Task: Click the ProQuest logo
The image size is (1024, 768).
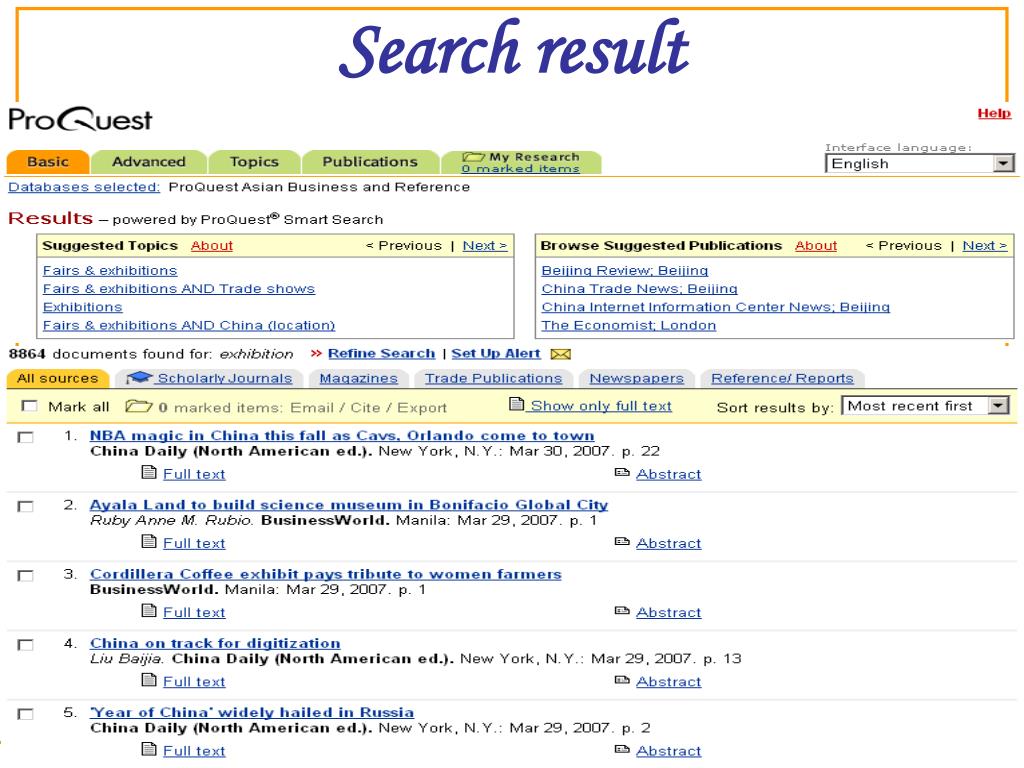Action: [x=80, y=120]
